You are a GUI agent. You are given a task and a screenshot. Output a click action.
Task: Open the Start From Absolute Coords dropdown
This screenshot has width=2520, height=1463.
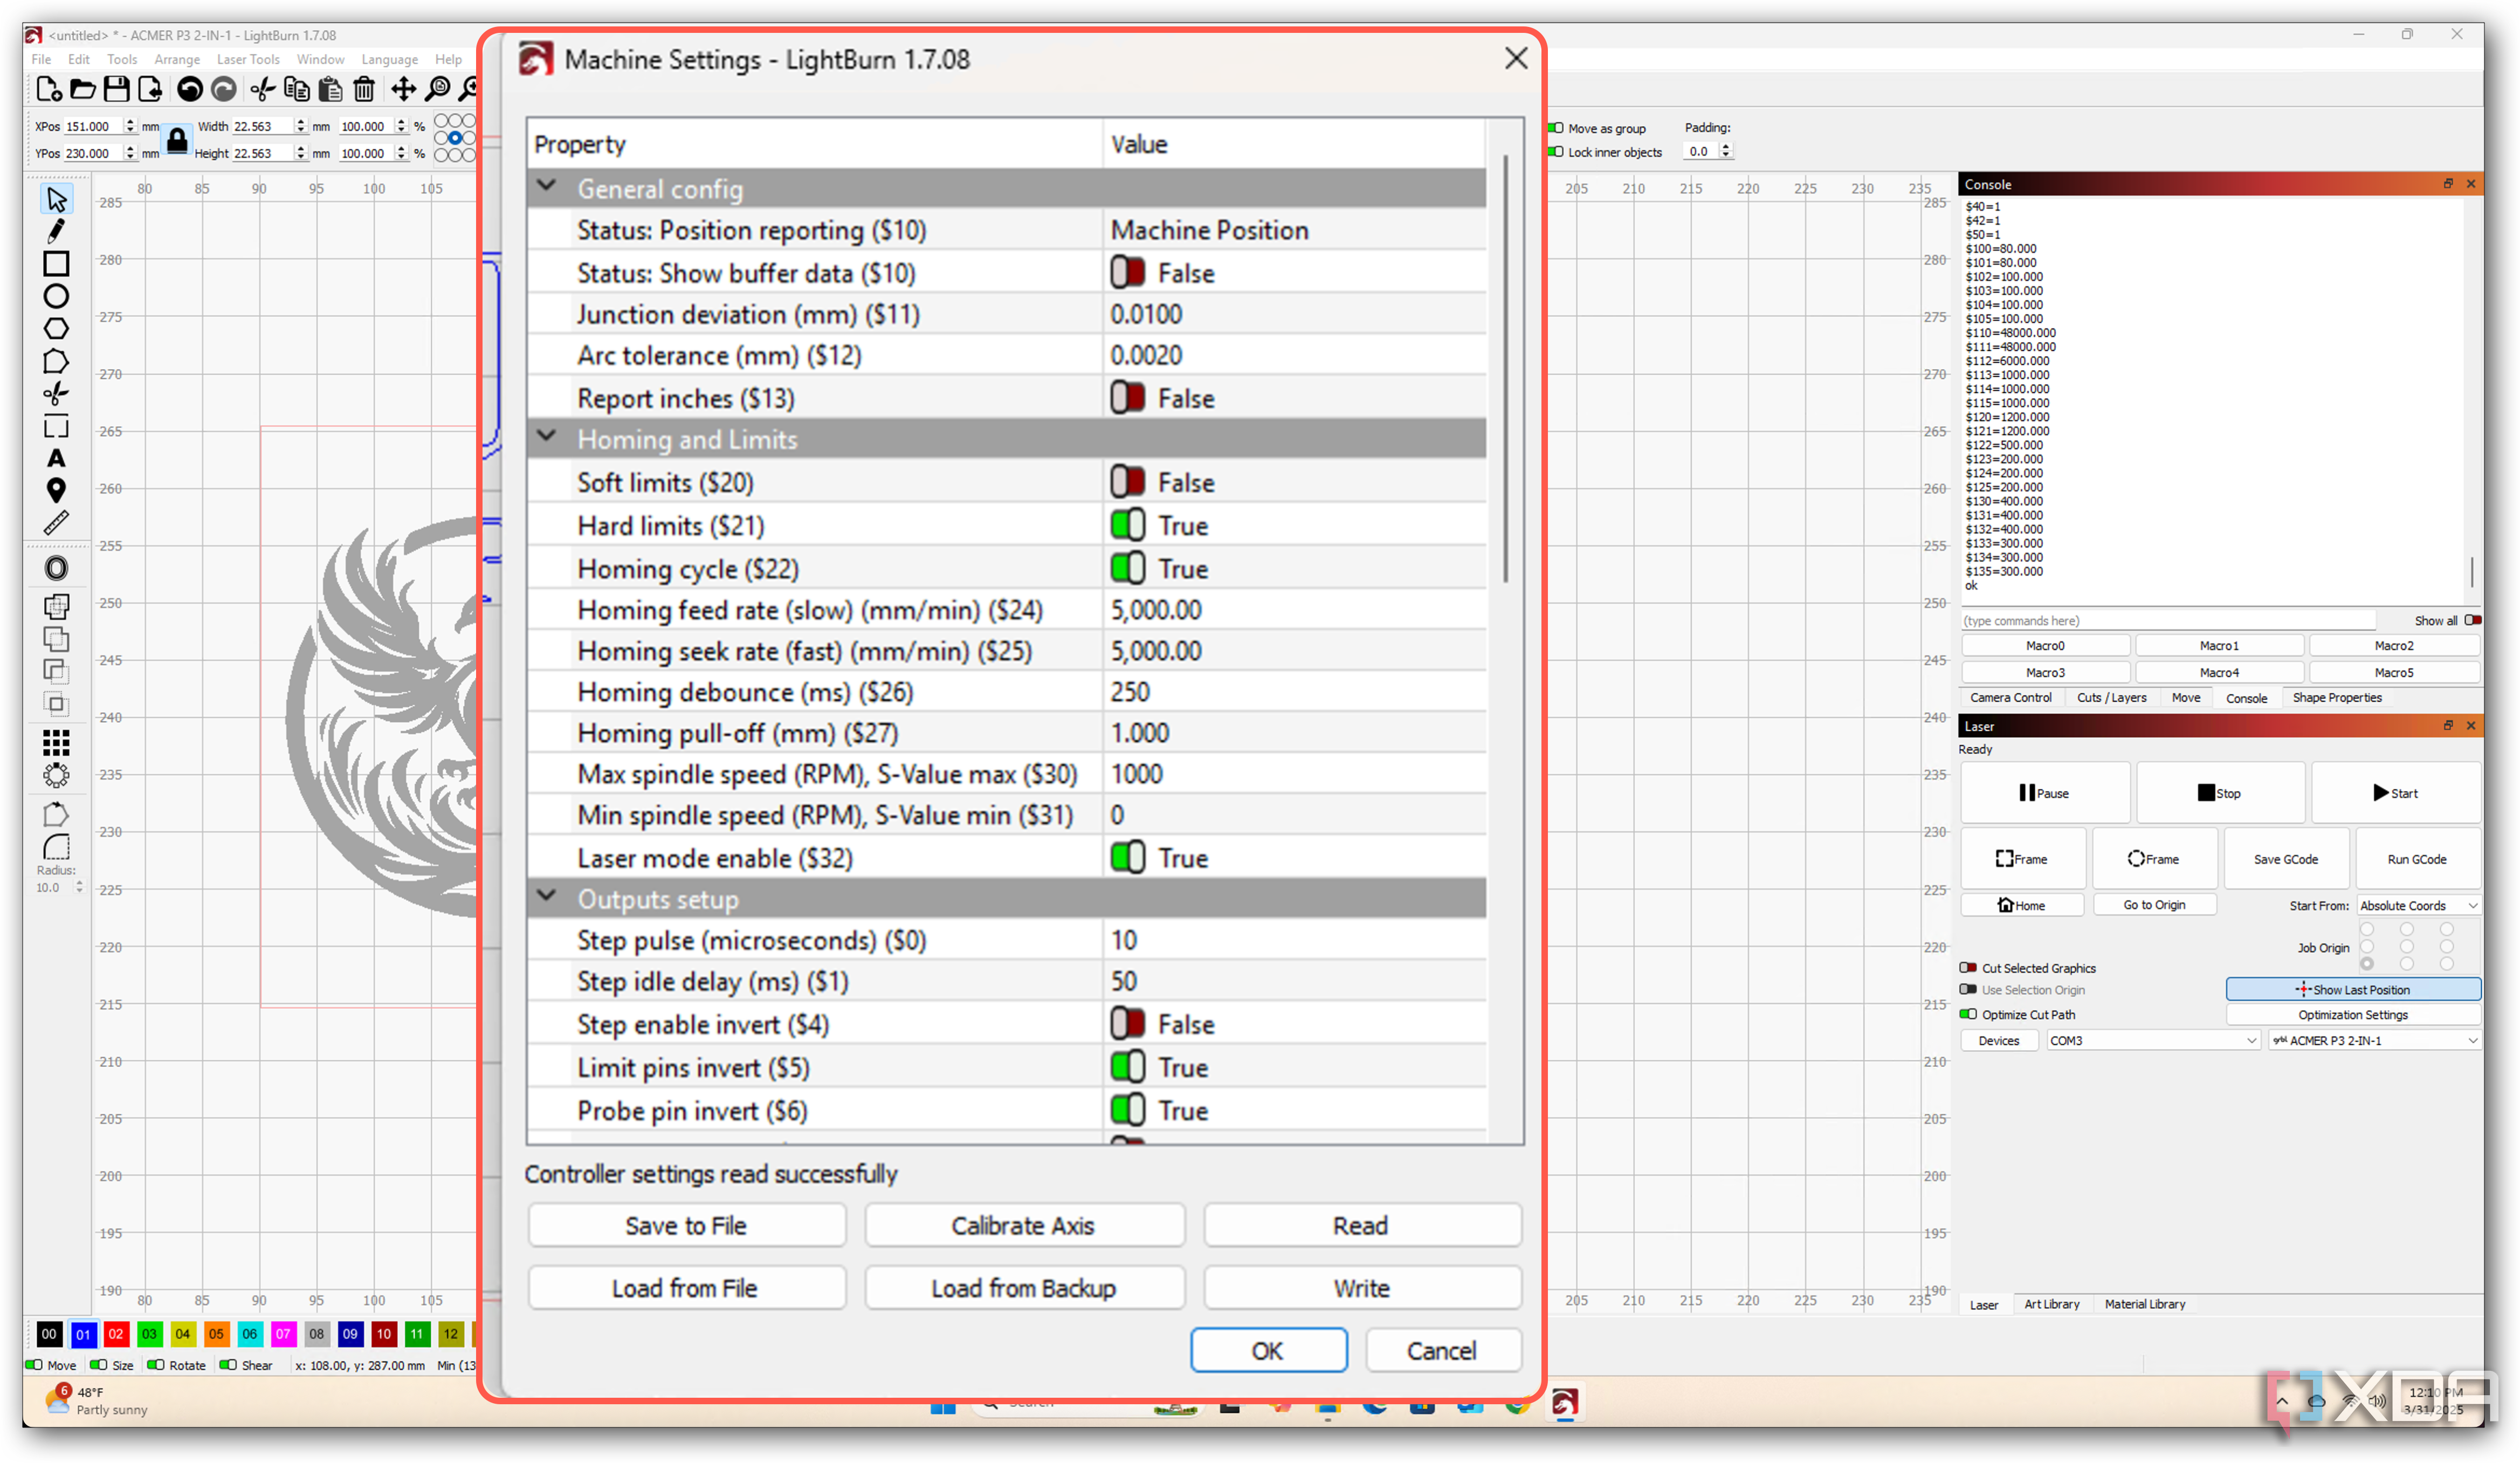click(2418, 905)
